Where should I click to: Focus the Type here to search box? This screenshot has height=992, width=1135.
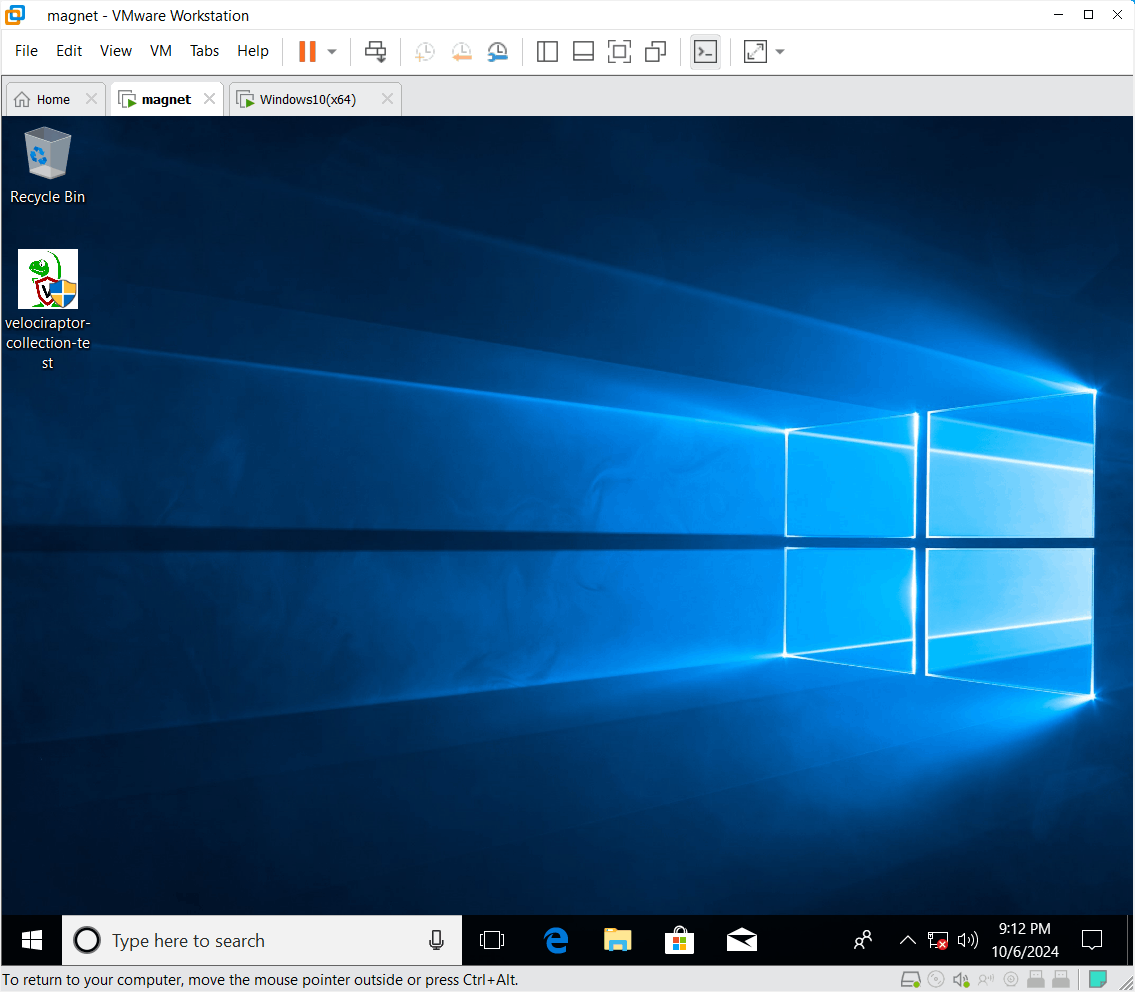click(262, 941)
